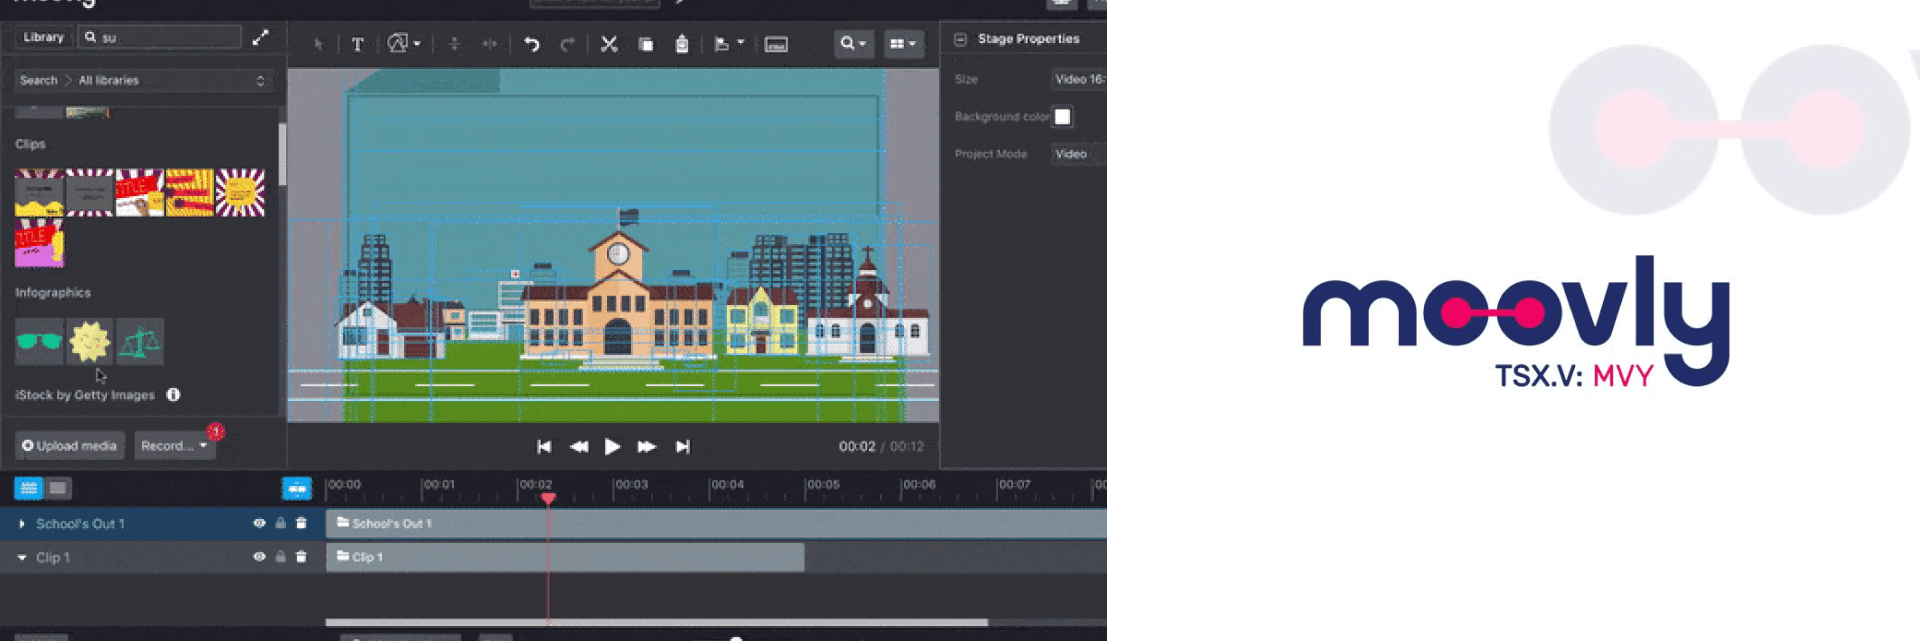This screenshot has height=641, width=1920.
Task: Click the iStock info icon
Action: pyautogui.click(x=173, y=395)
